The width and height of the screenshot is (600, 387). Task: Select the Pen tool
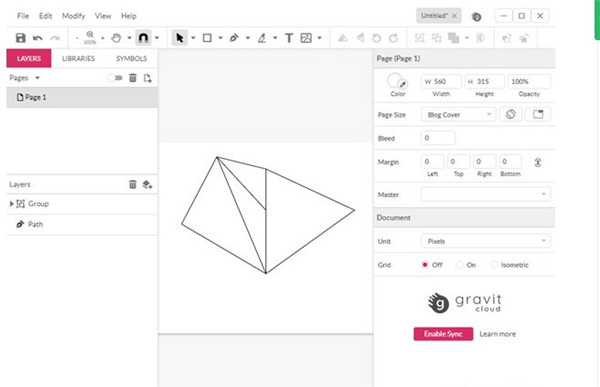point(234,38)
